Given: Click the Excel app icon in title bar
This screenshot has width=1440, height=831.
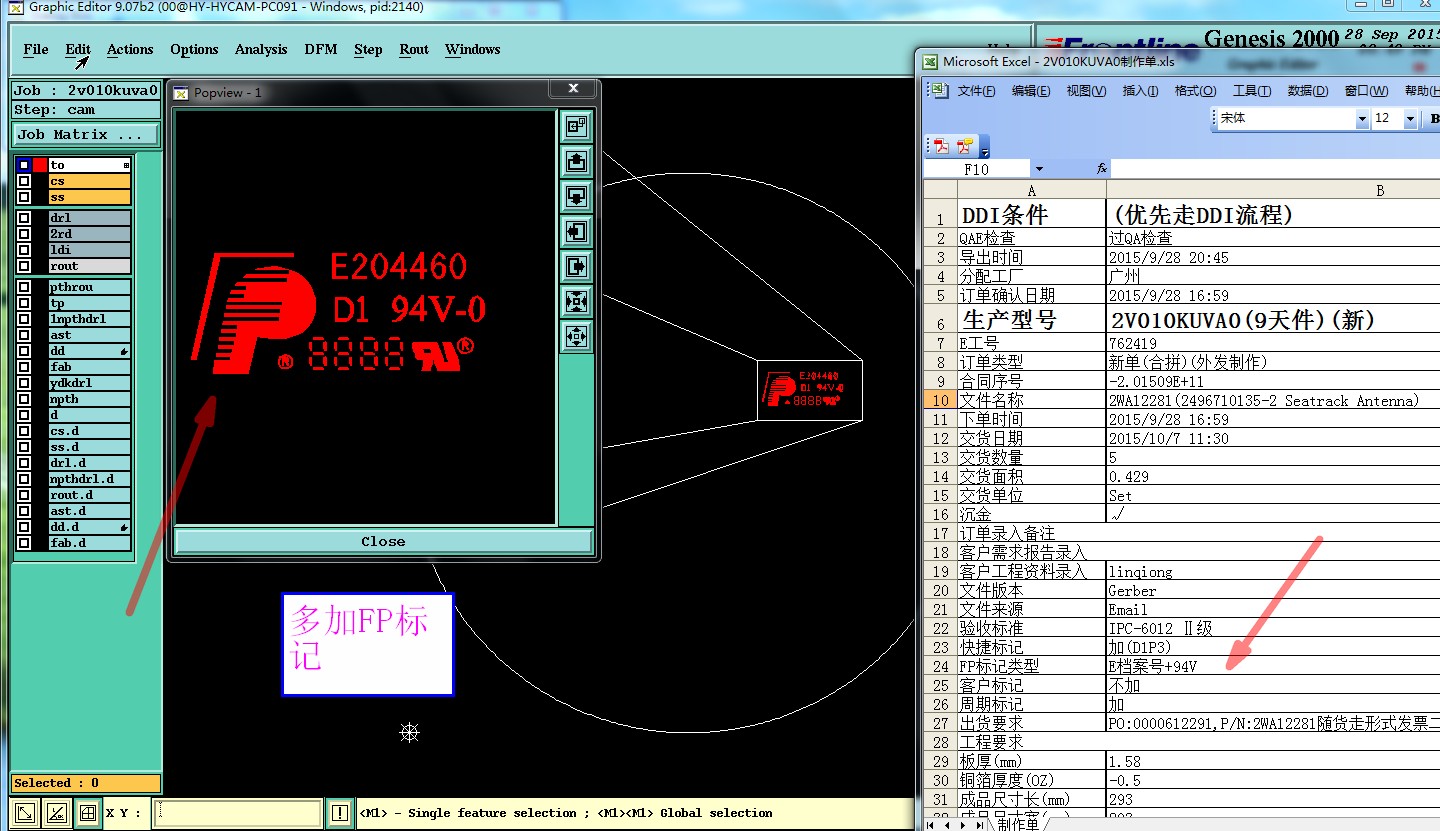Looking at the screenshot, I should [x=929, y=61].
